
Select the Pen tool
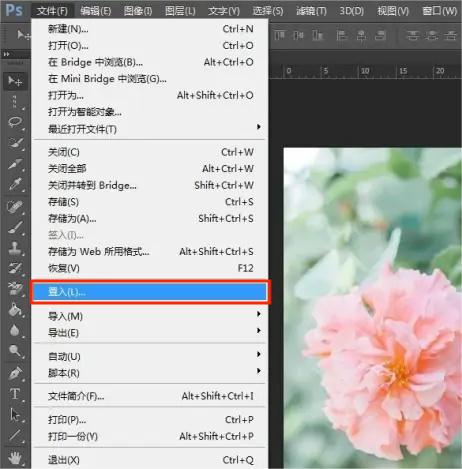coord(15,373)
